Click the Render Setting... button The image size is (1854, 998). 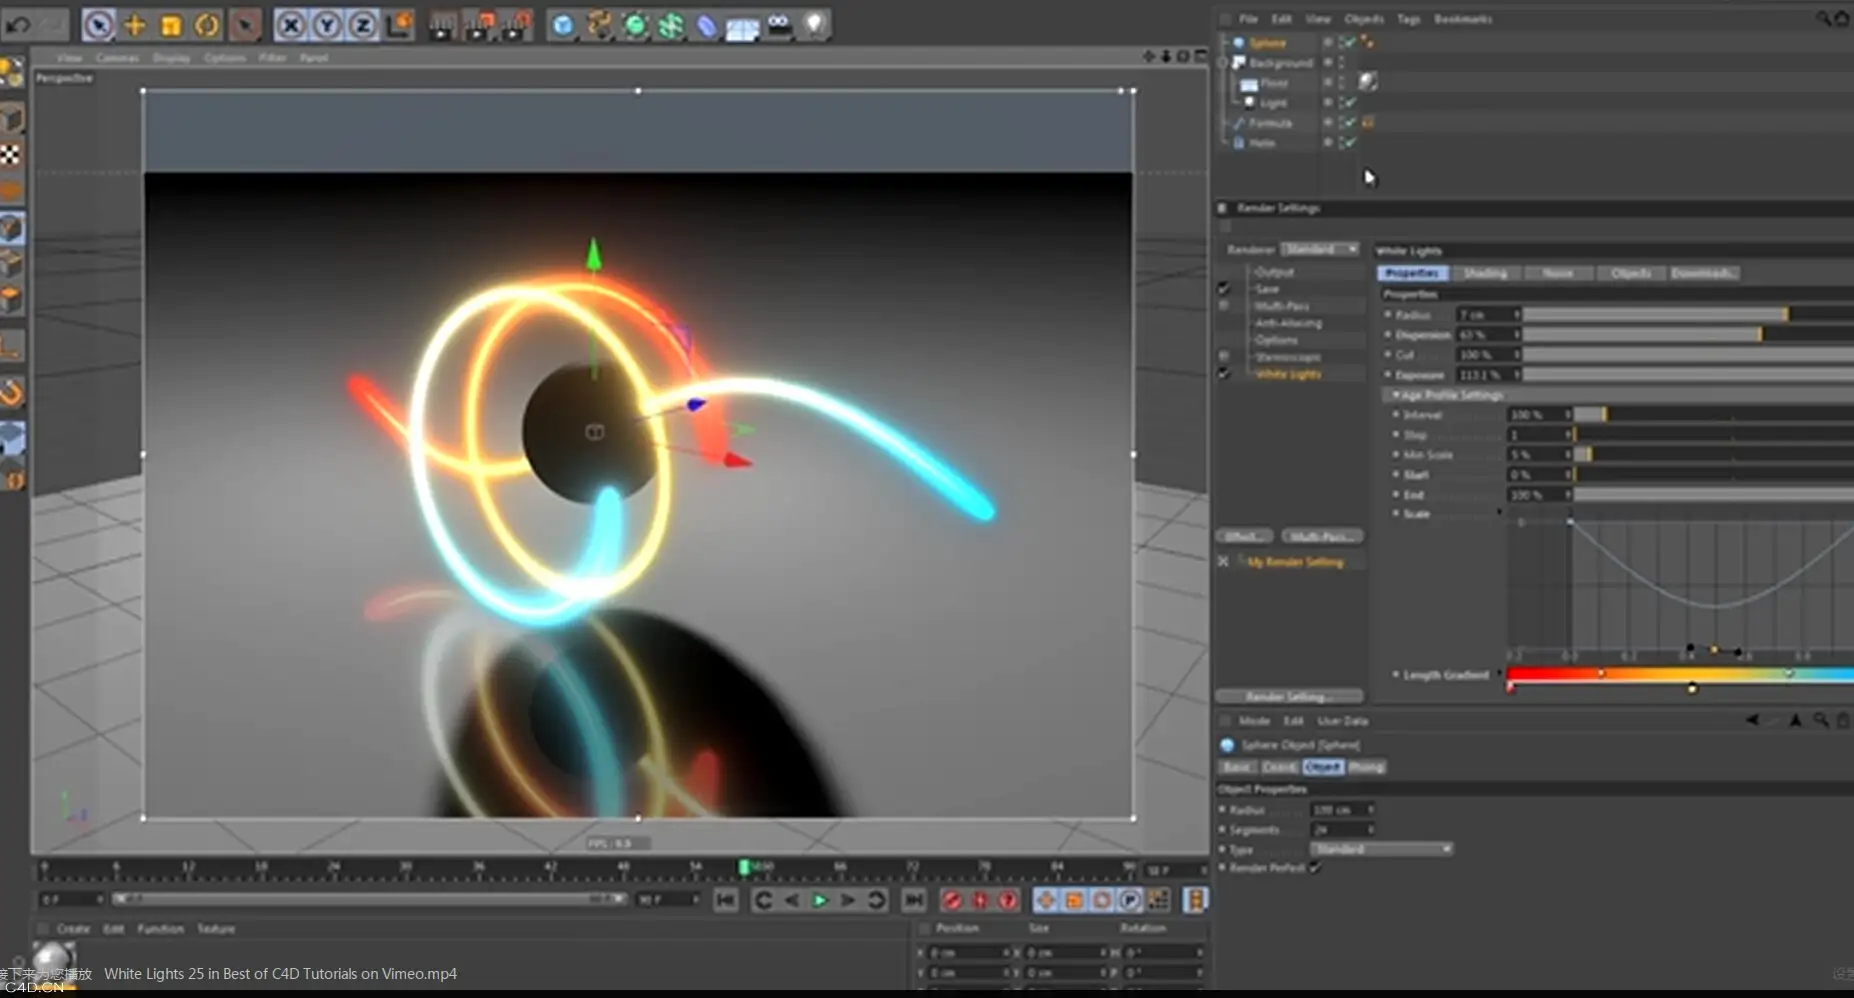point(1289,696)
